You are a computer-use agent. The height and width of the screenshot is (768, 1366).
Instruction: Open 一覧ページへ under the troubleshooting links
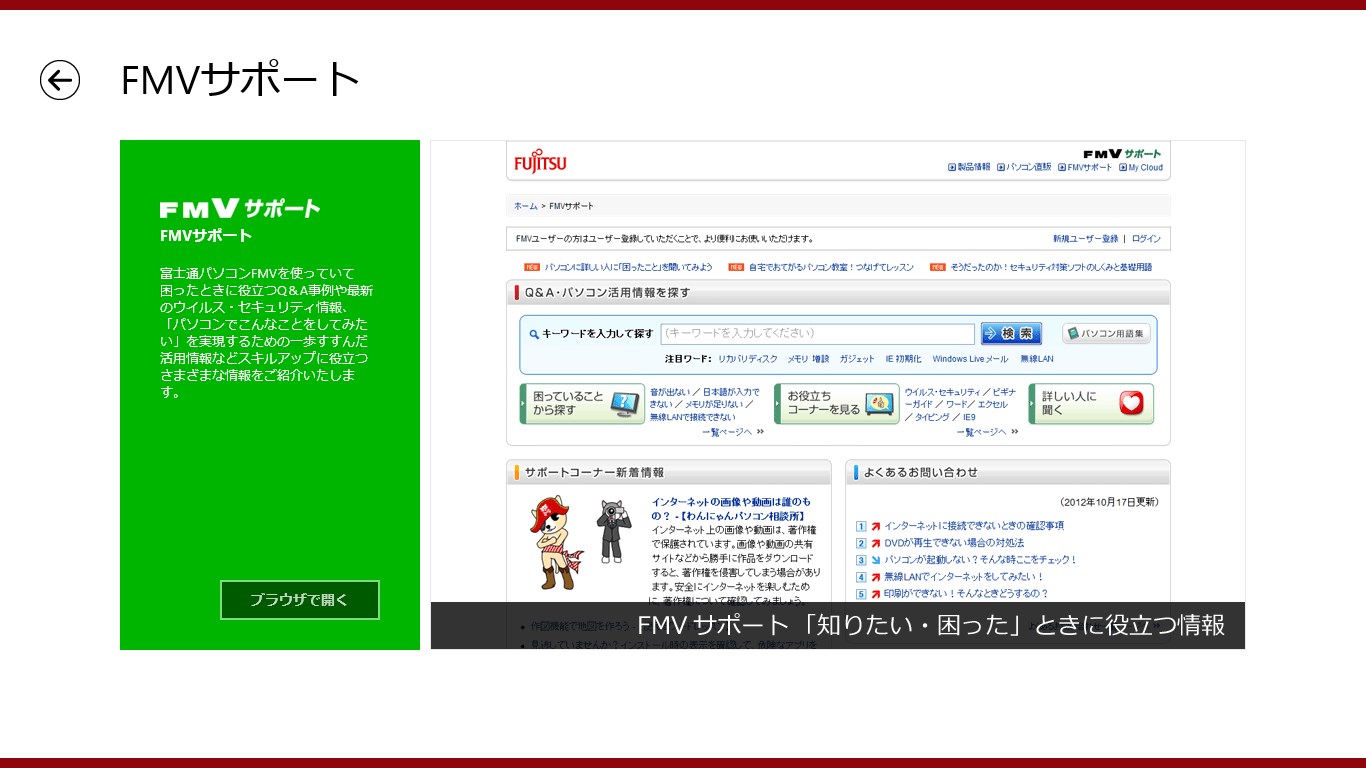click(733, 432)
